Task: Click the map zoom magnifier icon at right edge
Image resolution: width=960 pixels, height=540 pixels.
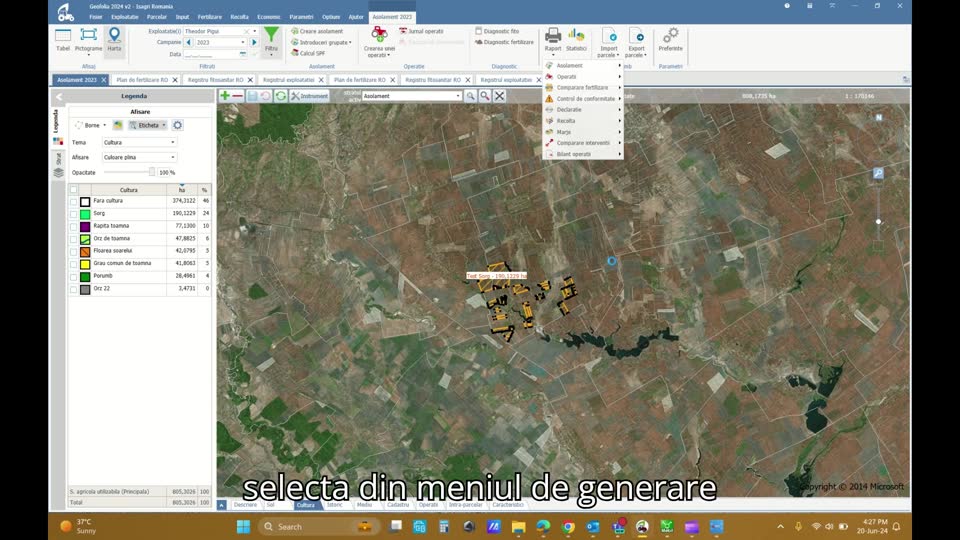Action: [x=878, y=174]
